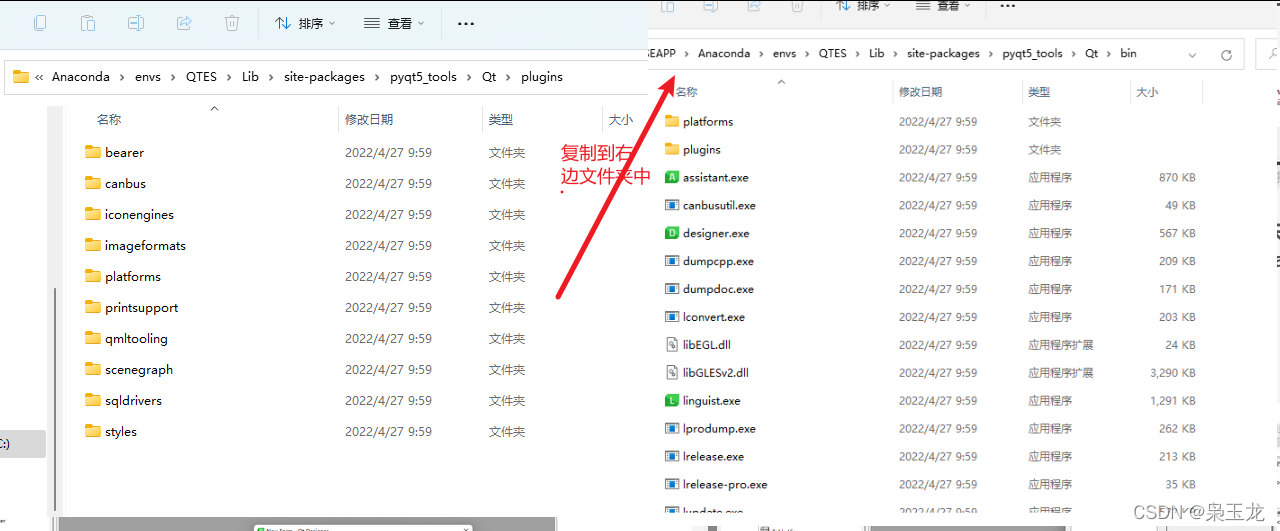Expand chevron after pyqt5_tools in right breadcrumb
The height and width of the screenshot is (531, 1280).
click(x=1074, y=54)
